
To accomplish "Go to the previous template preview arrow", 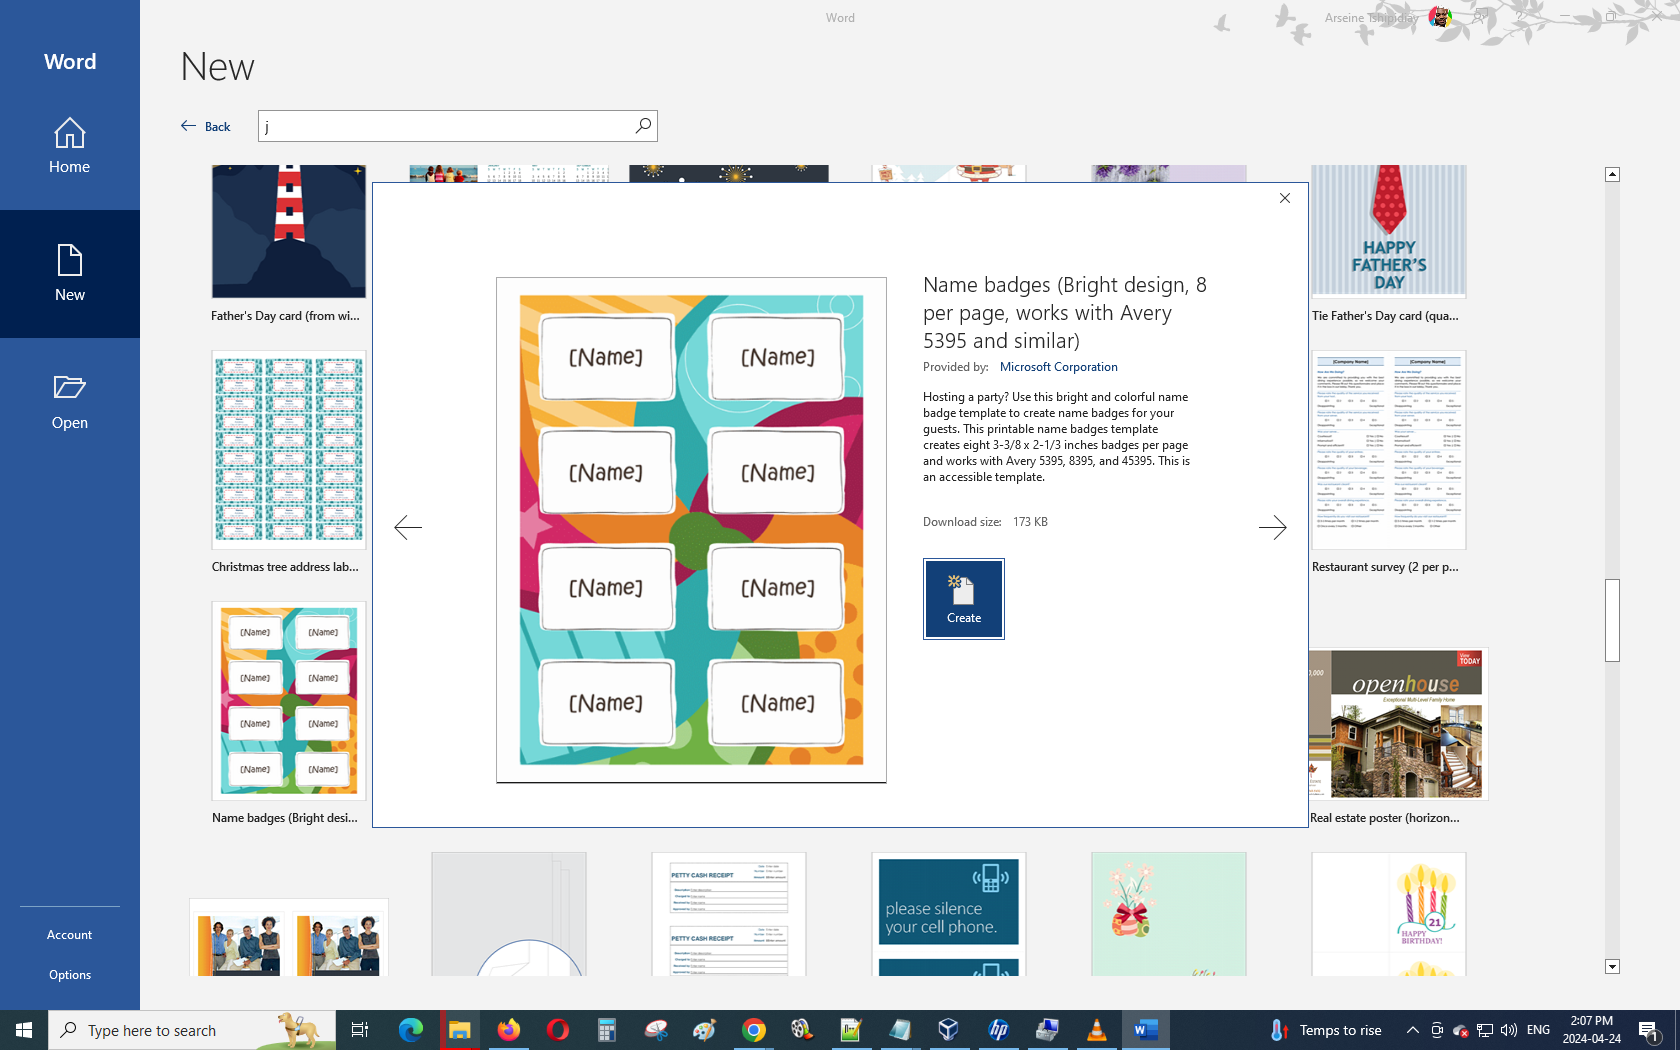I will click(x=408, y=527).
